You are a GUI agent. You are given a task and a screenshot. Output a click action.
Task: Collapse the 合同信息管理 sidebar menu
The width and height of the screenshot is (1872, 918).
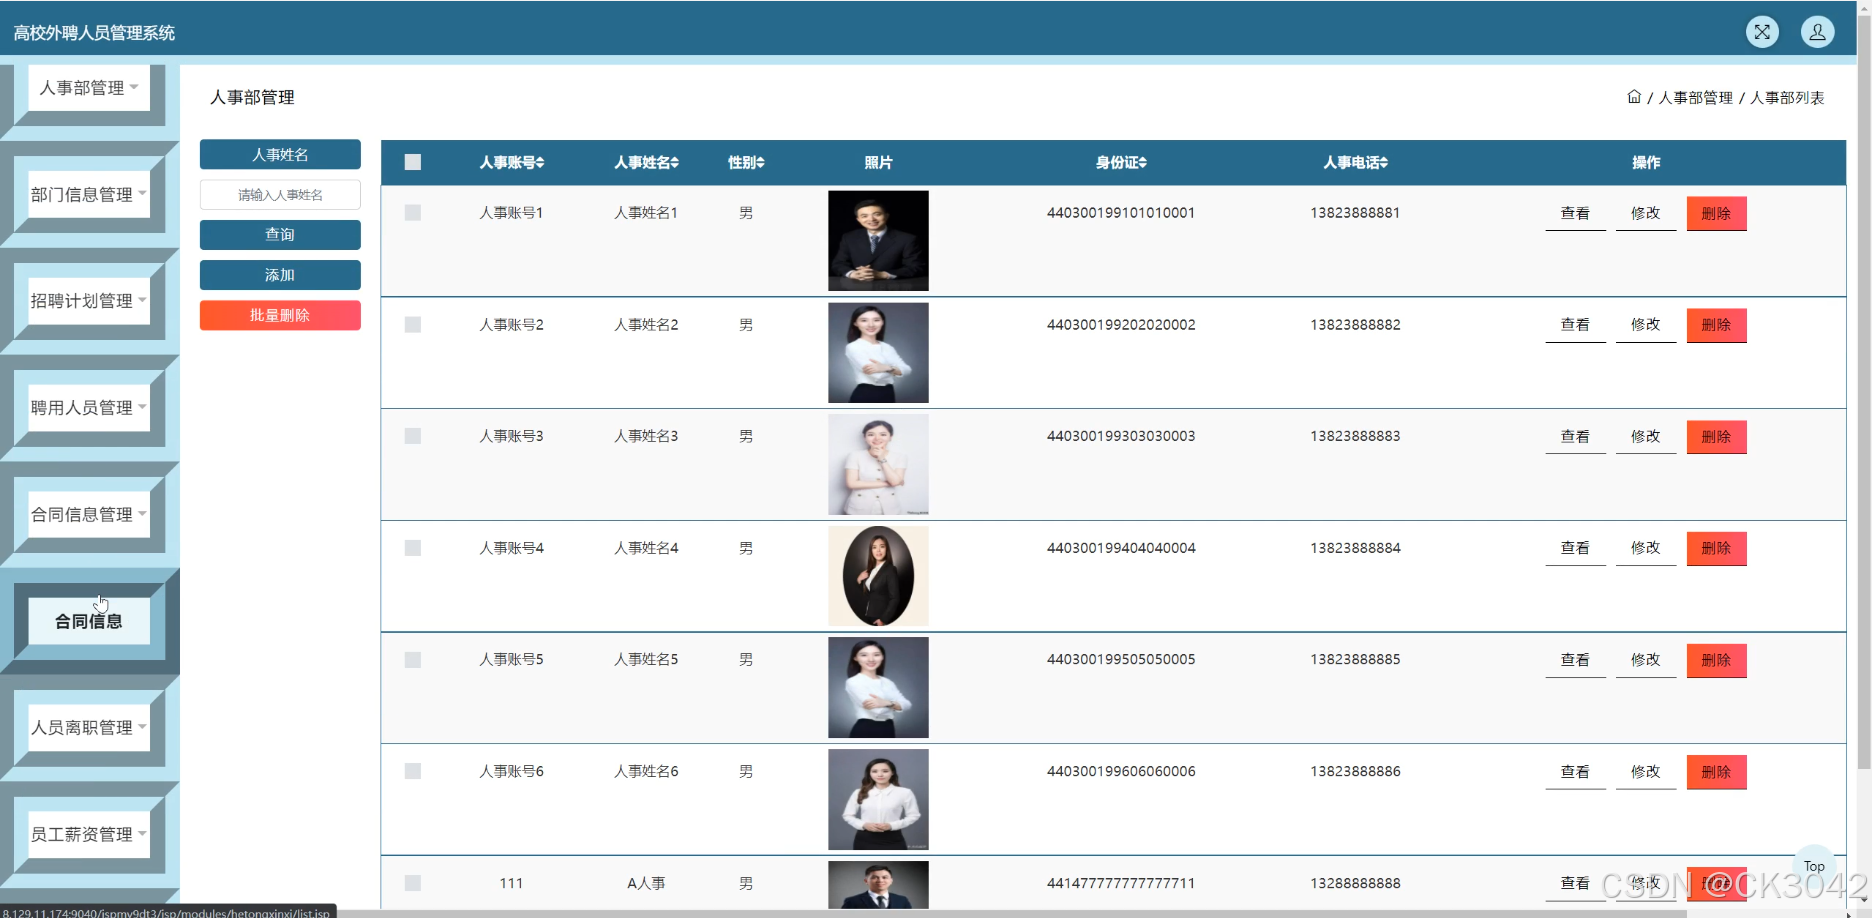coord(89,515)
